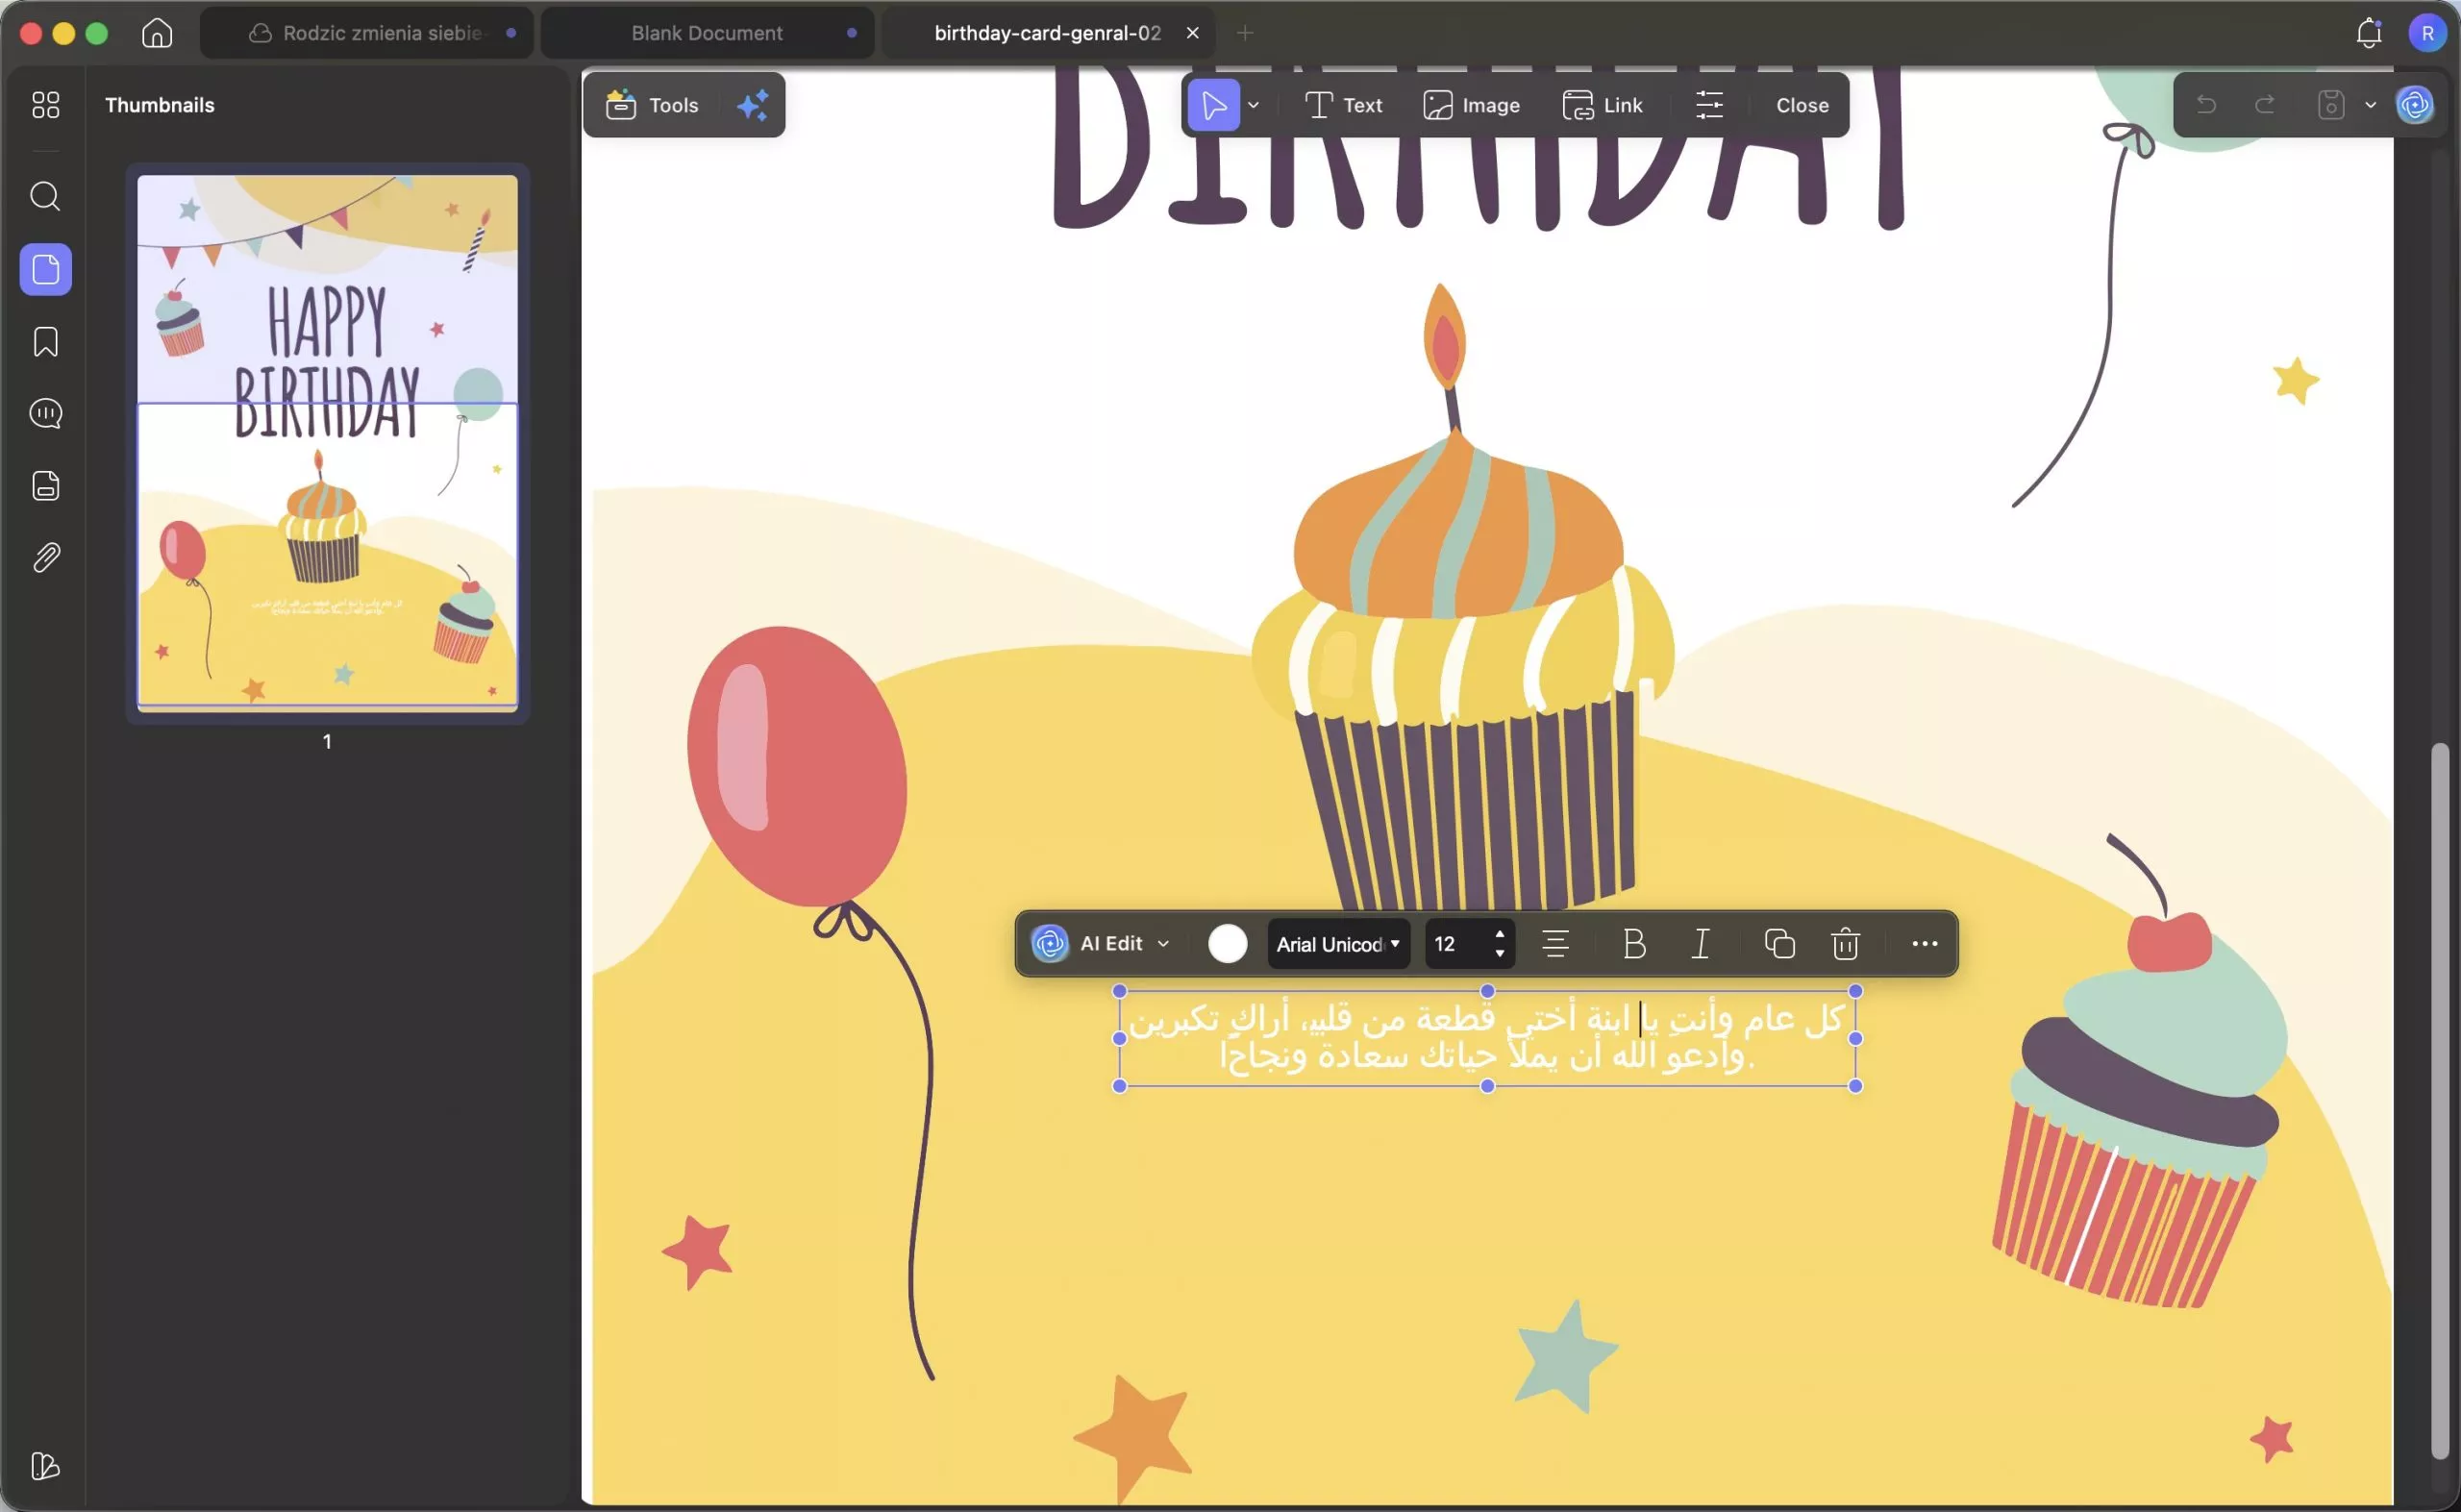Click the Close button in edit toolbar
This screenshot has width=2461, height=1512.
click(1801, 105)
